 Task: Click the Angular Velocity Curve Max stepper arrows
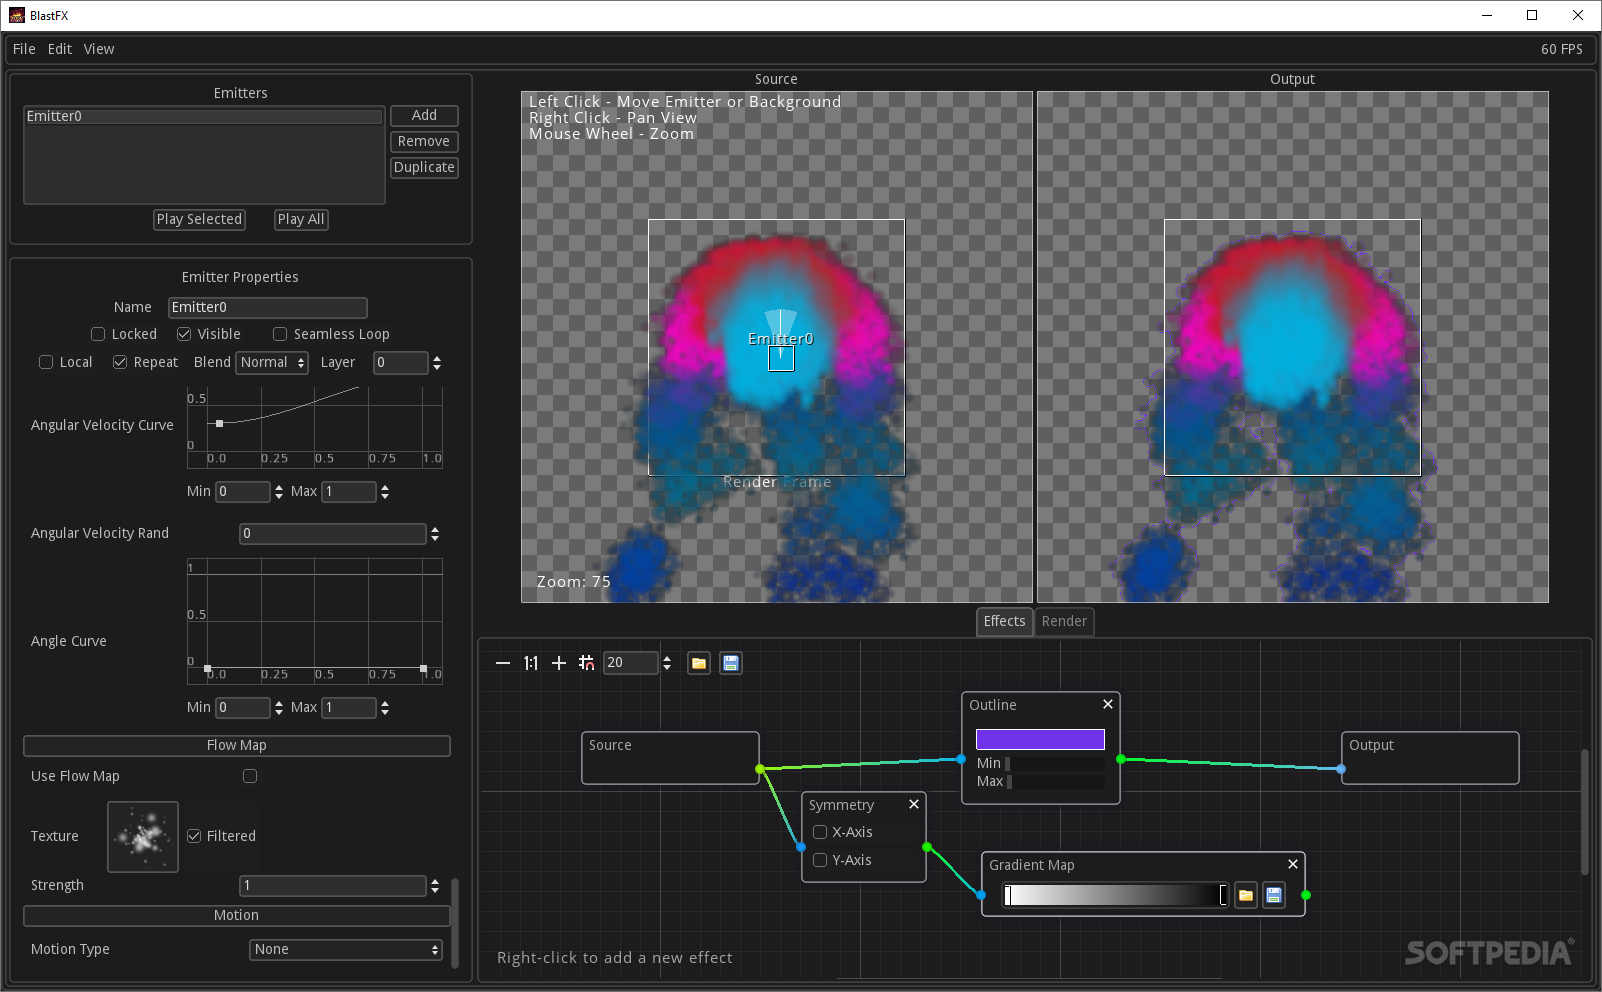tap(385, 492)
